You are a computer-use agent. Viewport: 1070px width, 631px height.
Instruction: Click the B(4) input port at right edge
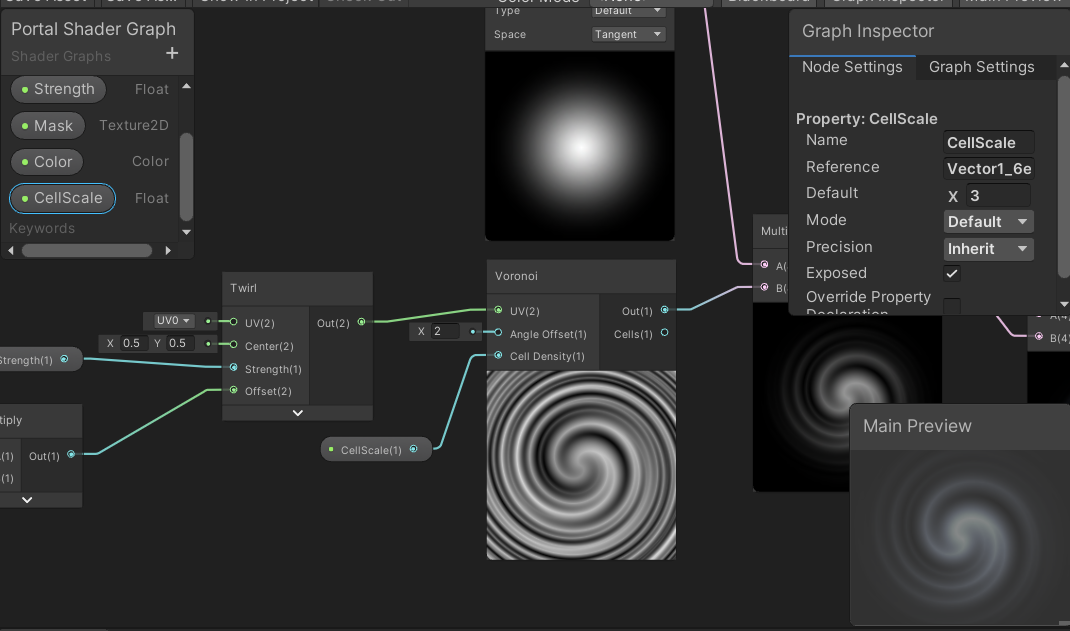click(x=1039, y=336)
